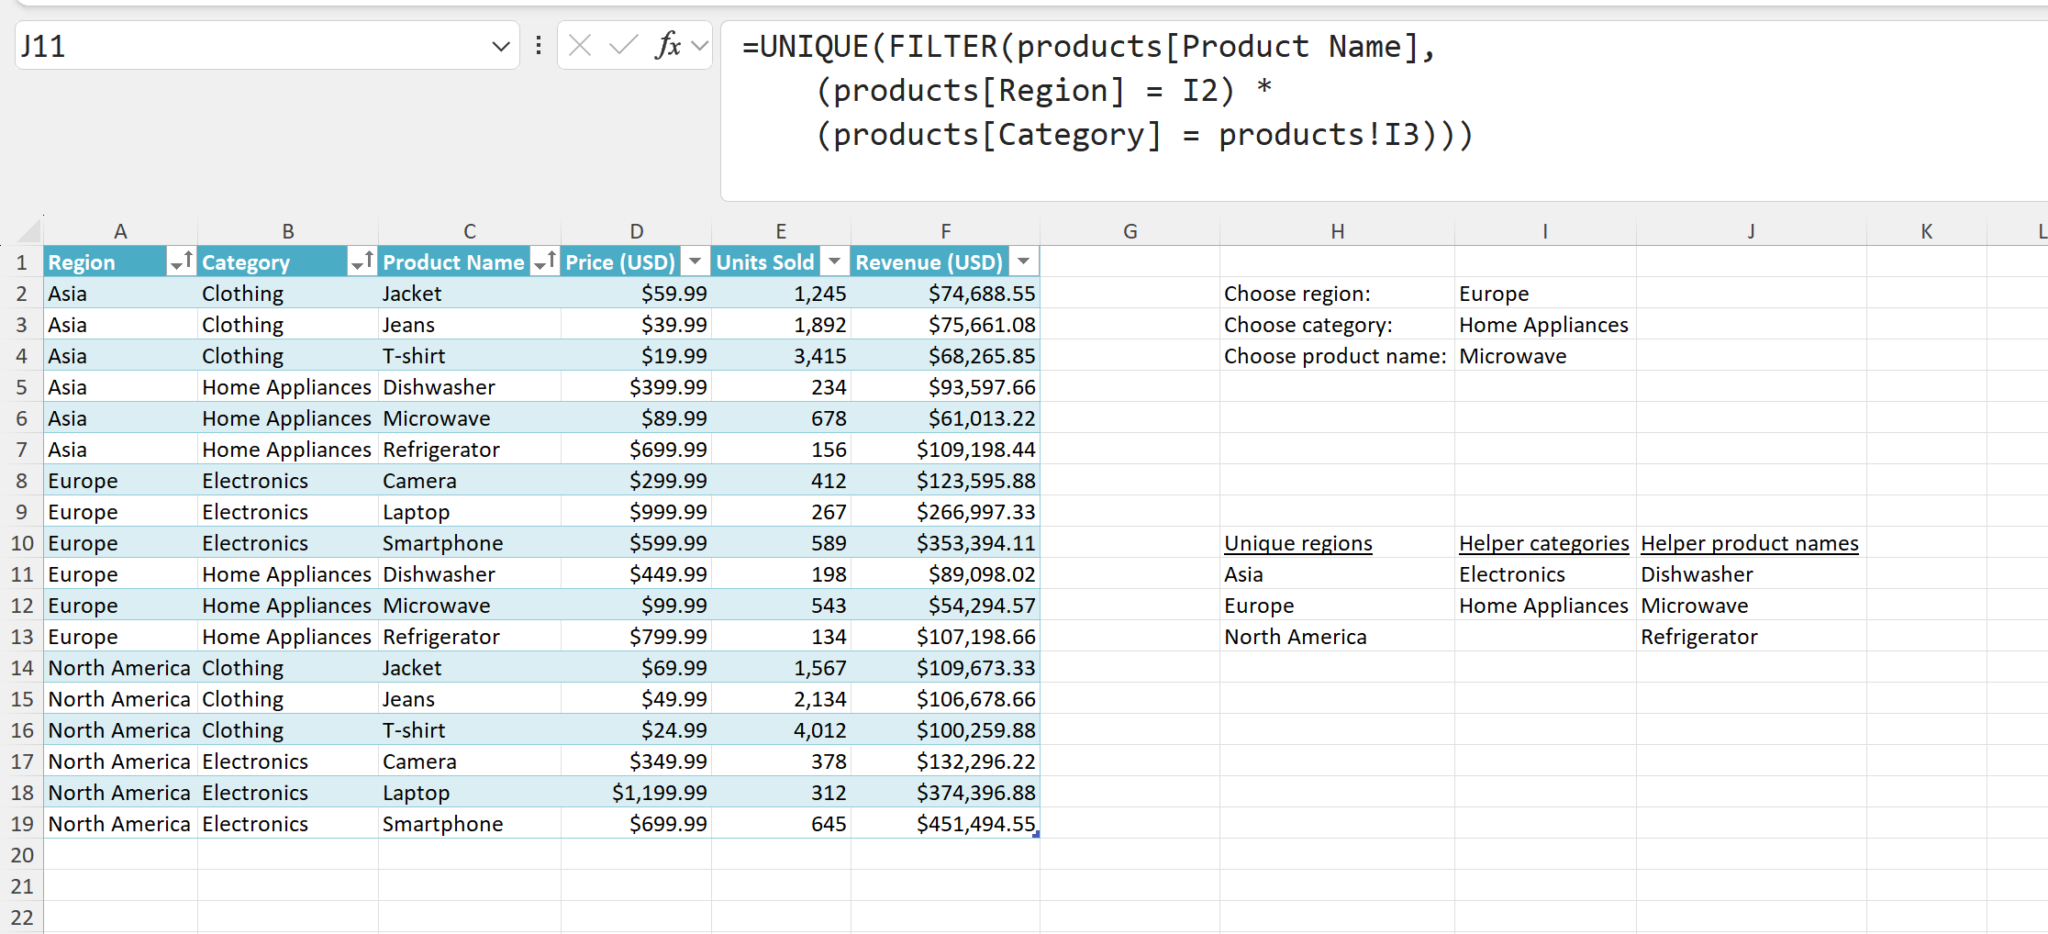The width and height of the screenshot is (2048, 934).
Task: Click the three-dot handle beside the Name Box
Action: [x=538, y=45]
